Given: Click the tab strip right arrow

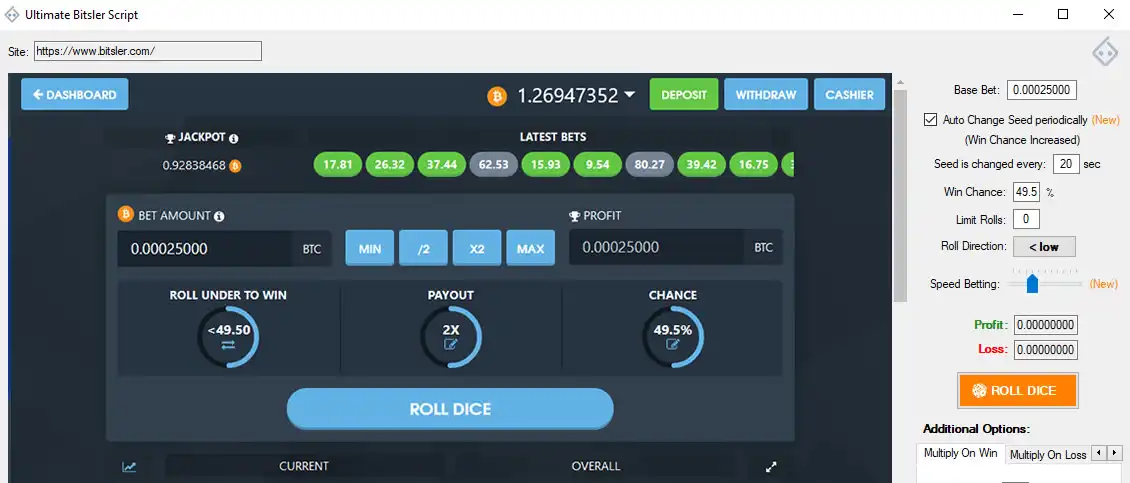Looking at the screenshot, I should pyautogui.click(x=1115, y=453).
